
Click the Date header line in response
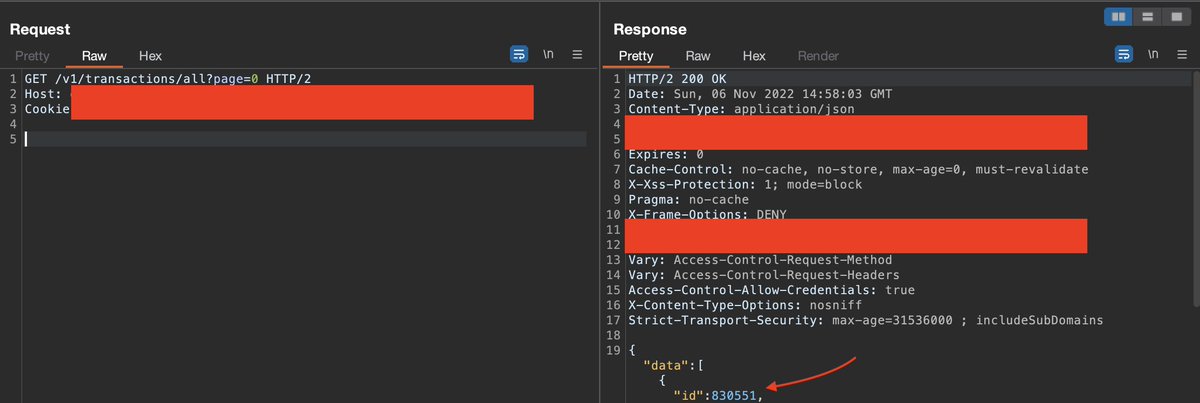[760, 94]
